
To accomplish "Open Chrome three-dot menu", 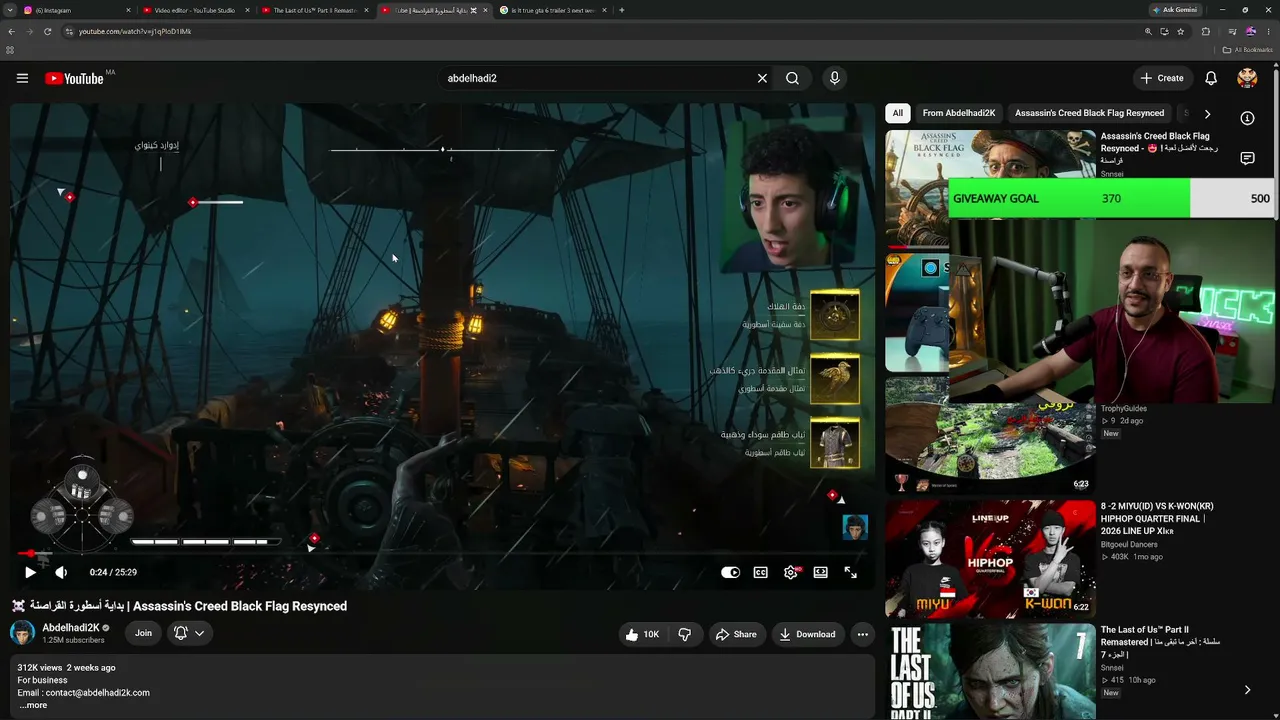I will tap(1269, 31).
